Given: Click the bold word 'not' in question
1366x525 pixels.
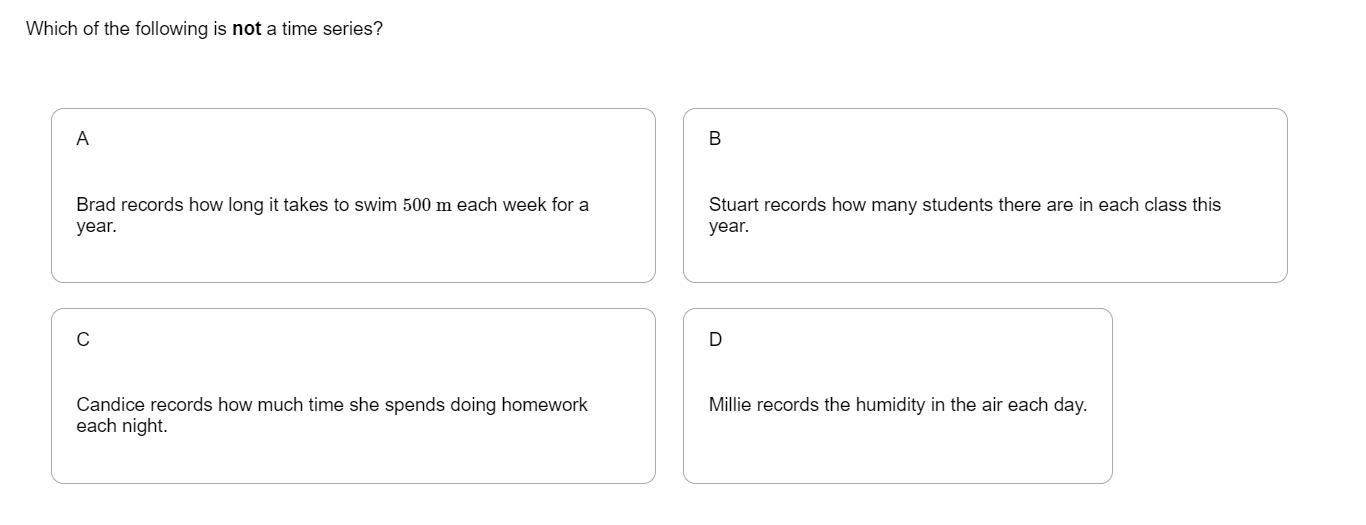Looking at the screenshot, I should tap(246, 29).
